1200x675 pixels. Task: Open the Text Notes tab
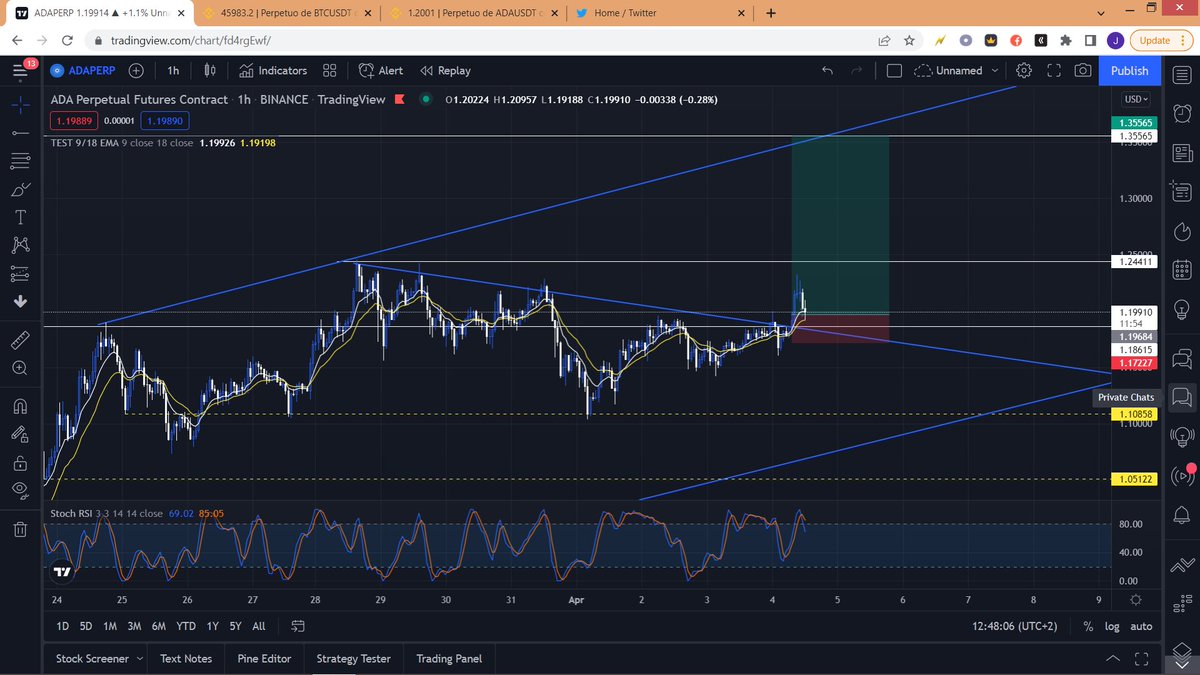tap(186, 658)
